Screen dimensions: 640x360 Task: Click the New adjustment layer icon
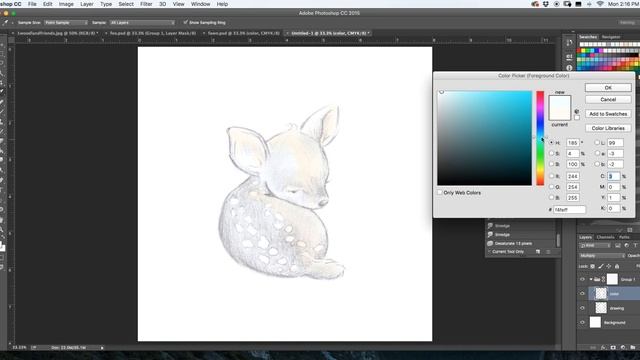[x=623, y=347]
